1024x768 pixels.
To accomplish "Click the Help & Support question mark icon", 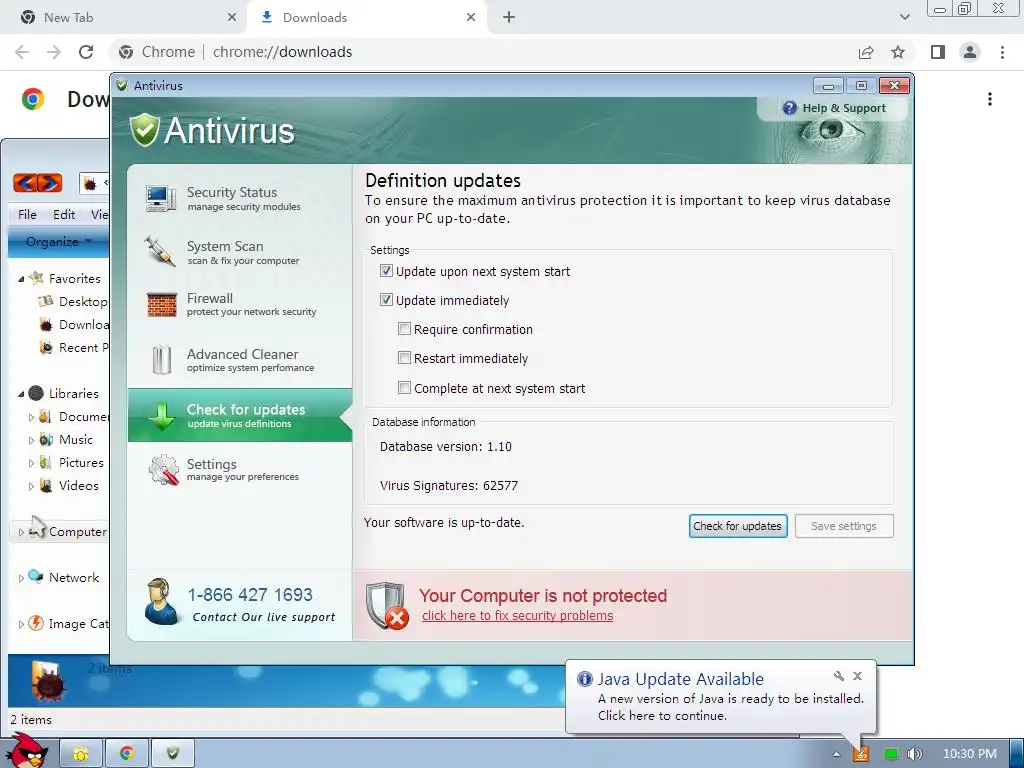I will (x=790, y=108).
